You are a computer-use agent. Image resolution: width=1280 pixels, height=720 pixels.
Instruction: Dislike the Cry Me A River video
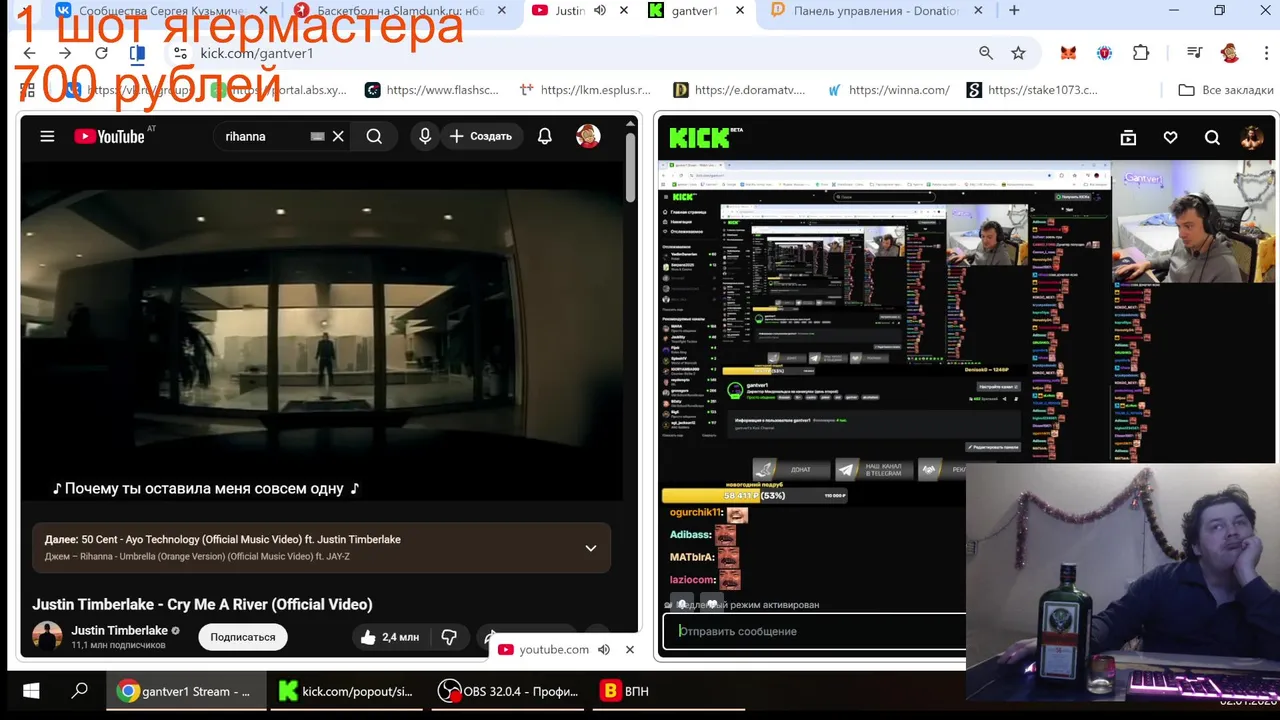coord(449,637)
